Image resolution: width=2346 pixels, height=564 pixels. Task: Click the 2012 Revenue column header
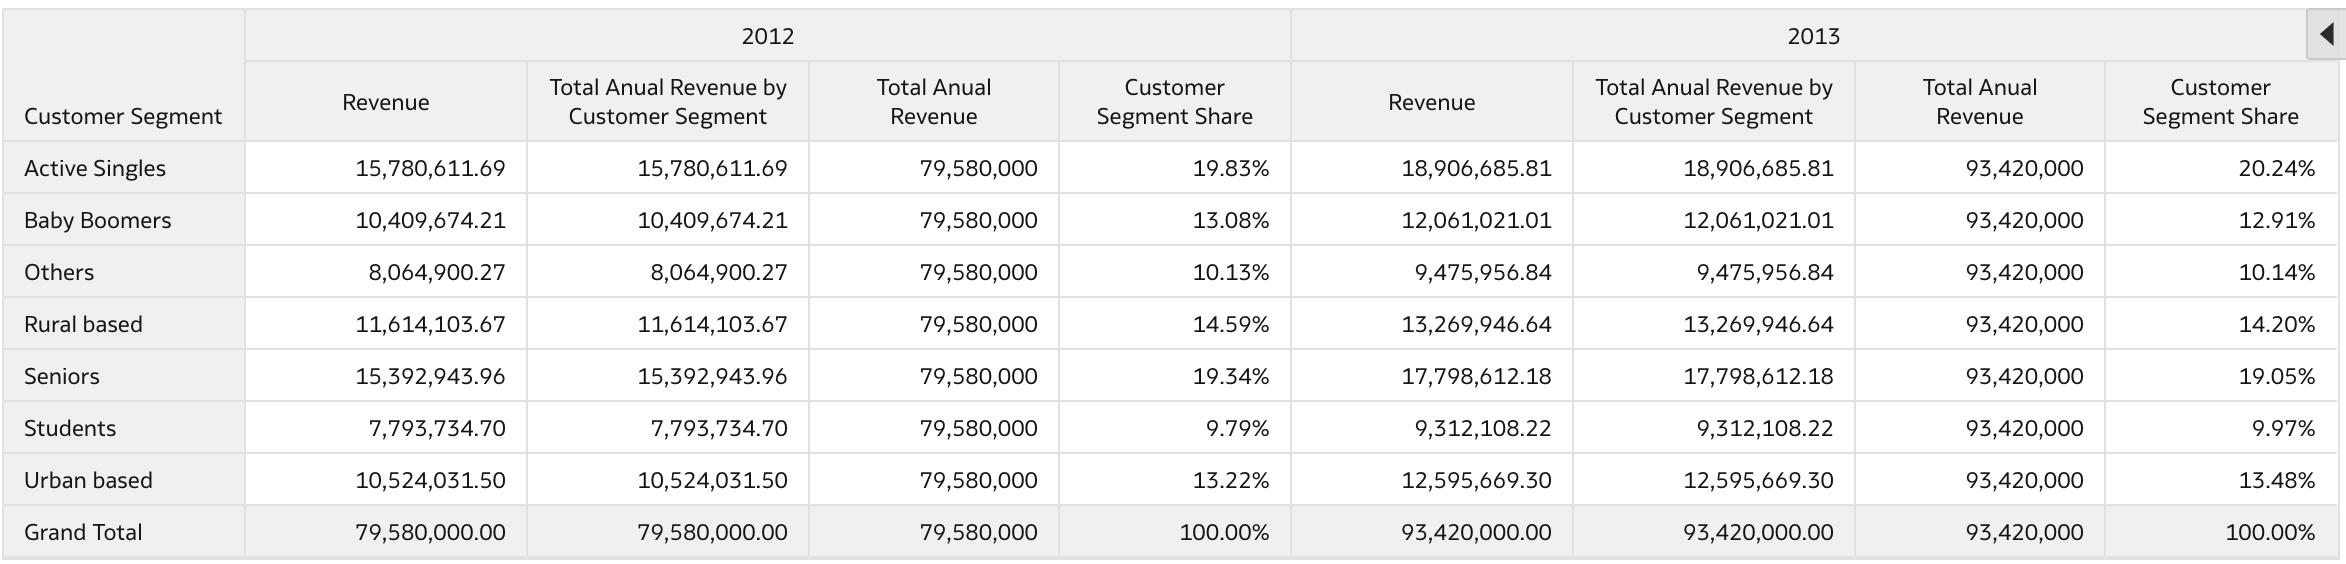(386, 101)
